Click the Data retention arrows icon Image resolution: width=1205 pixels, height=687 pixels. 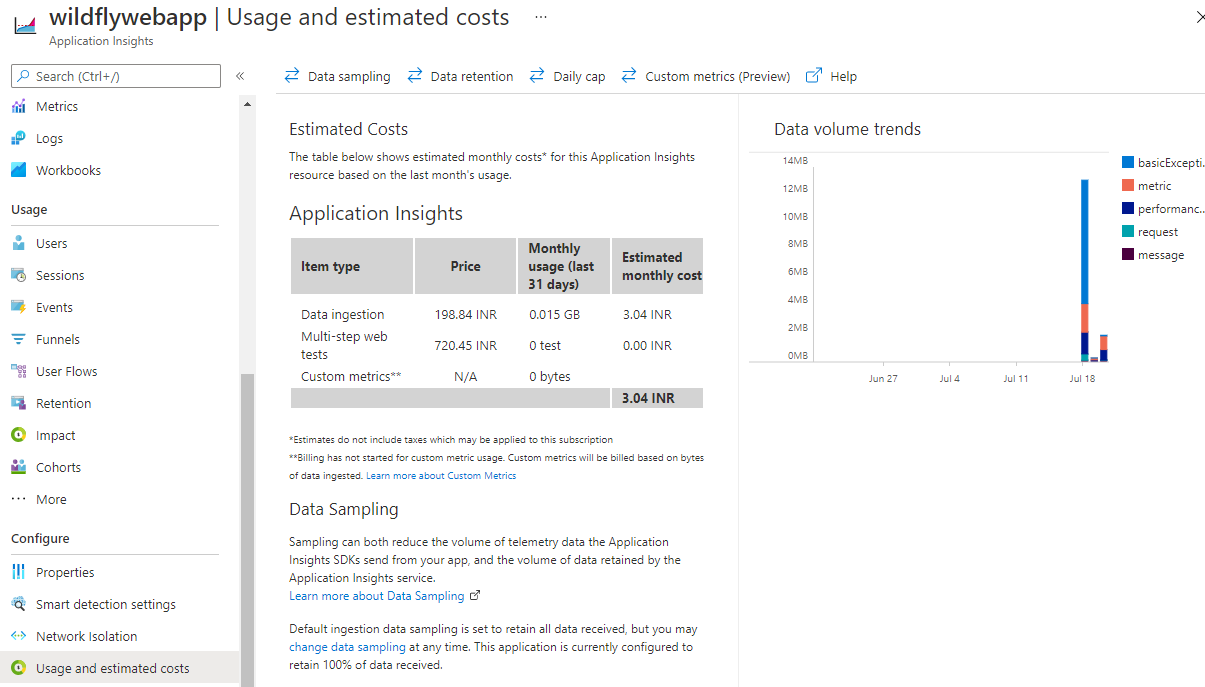click(415, 76)
